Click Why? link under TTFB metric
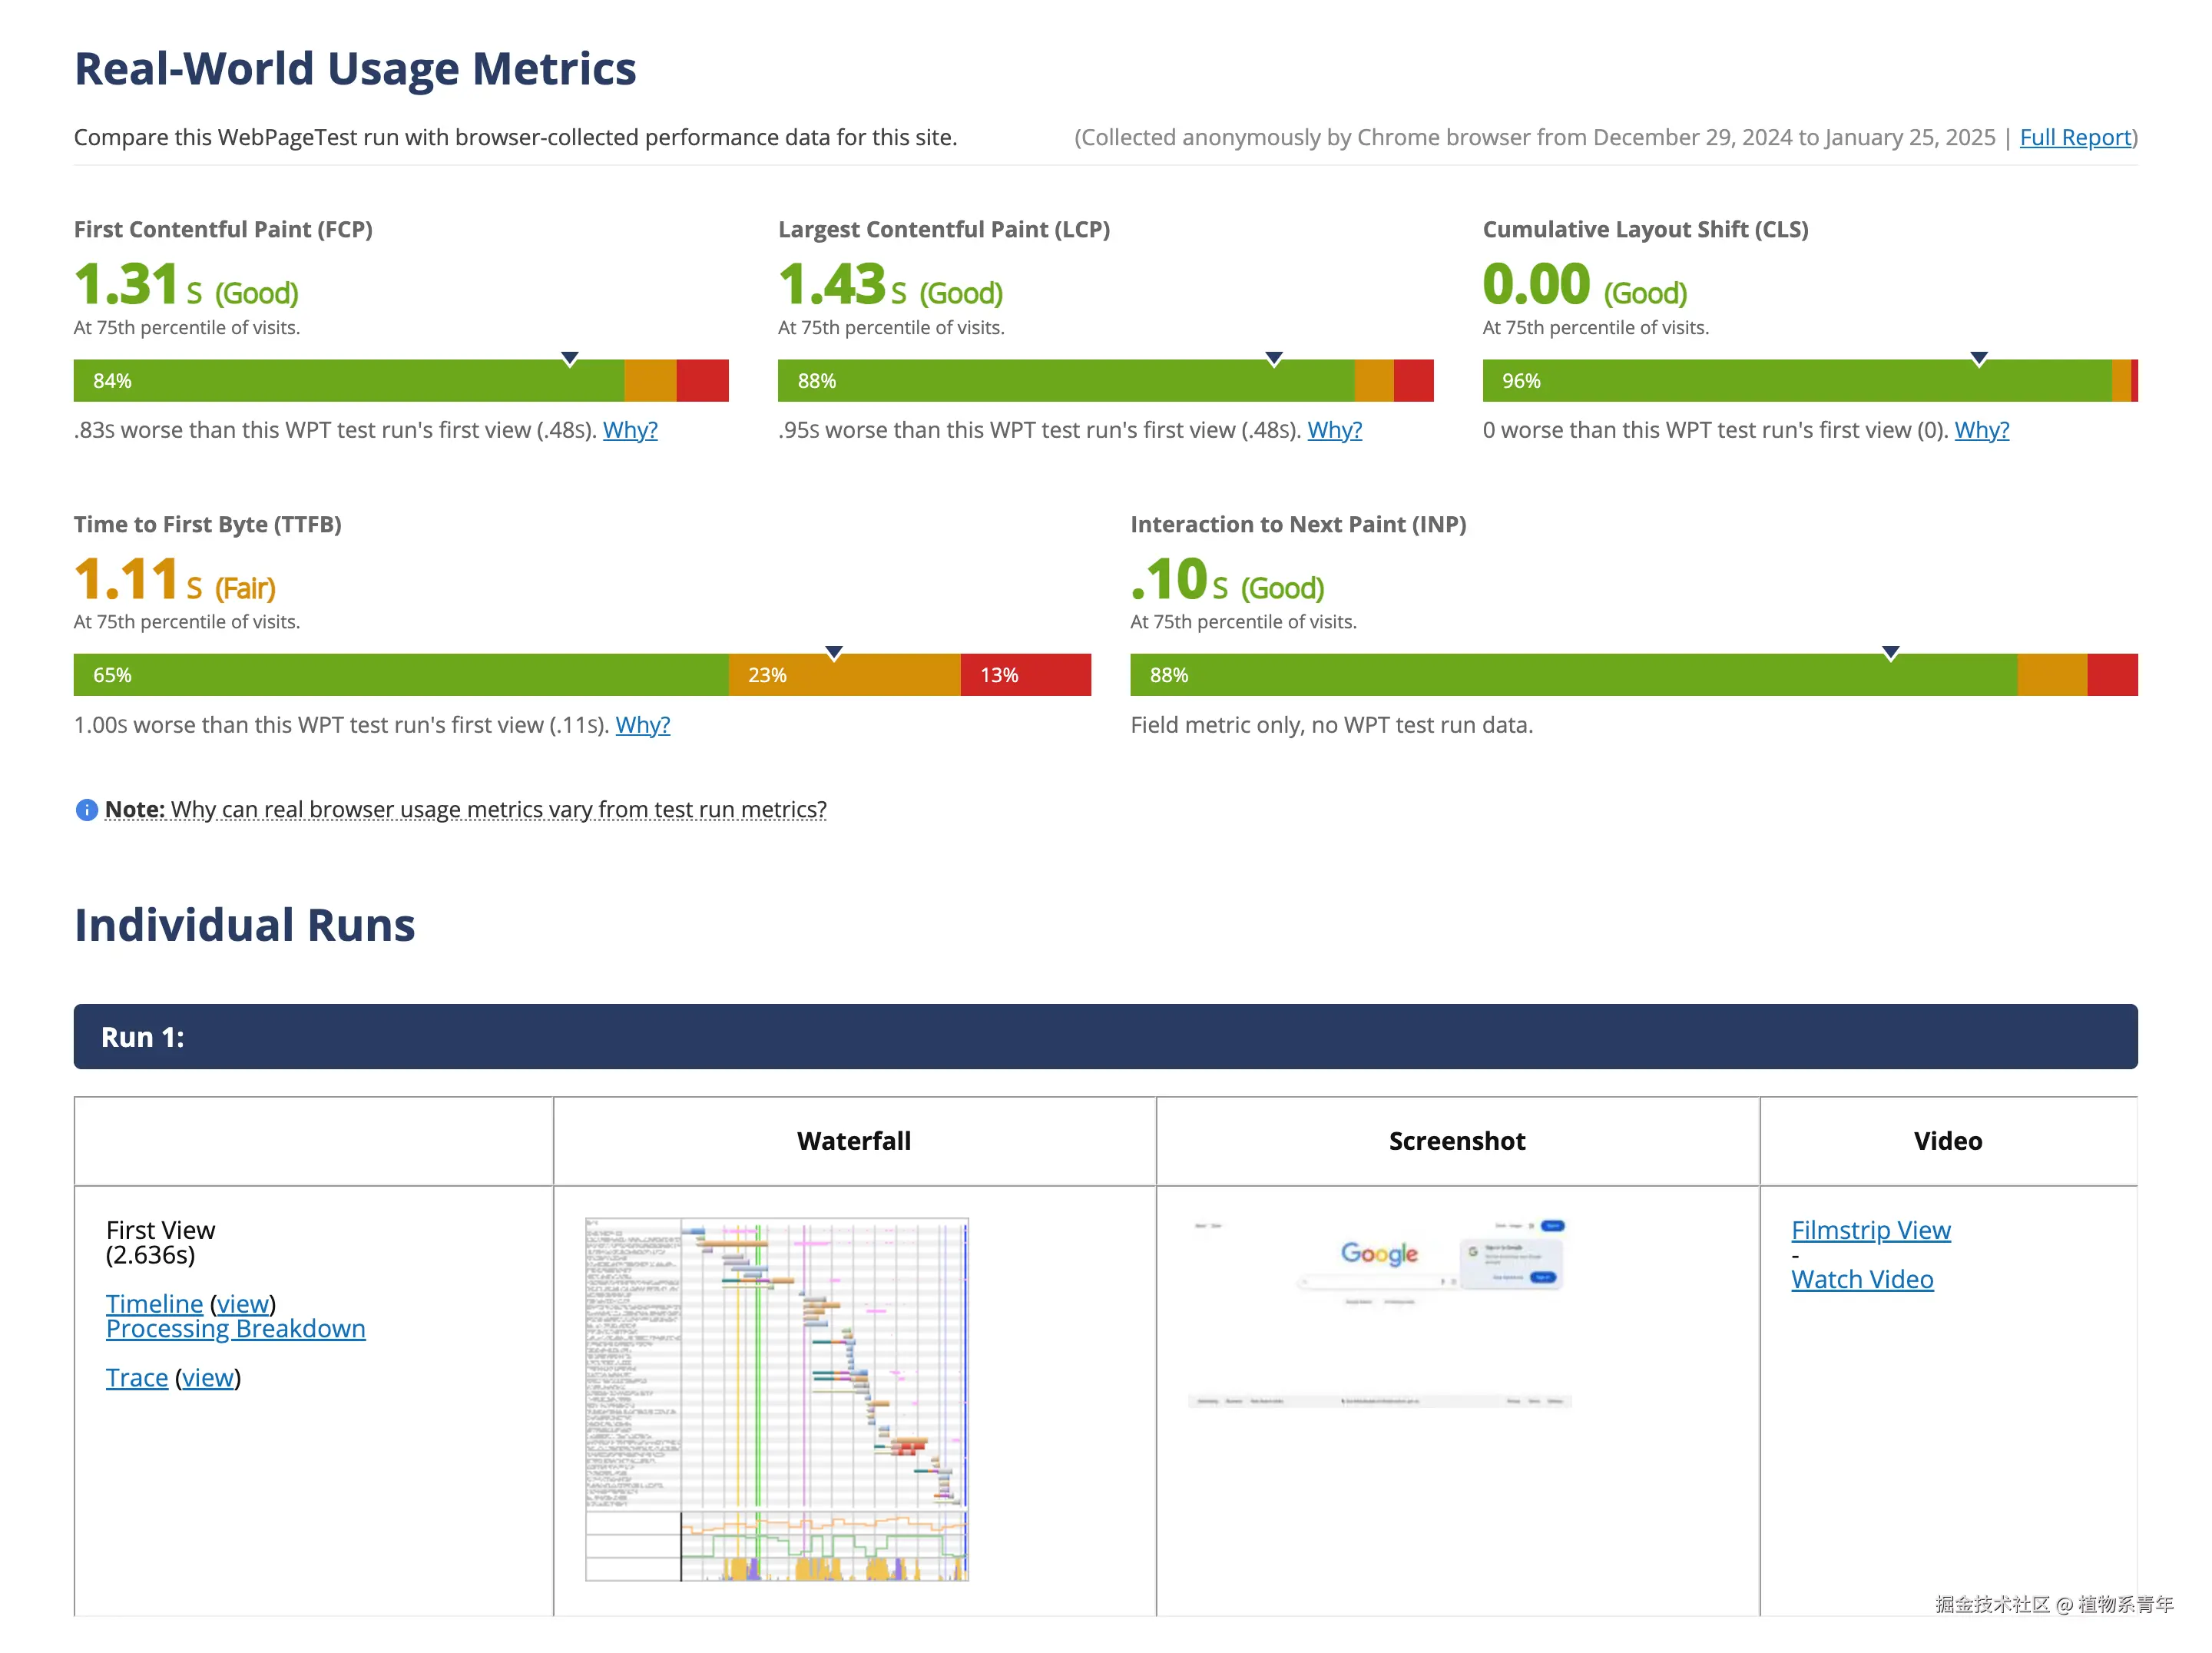 click(x=642, y=725)
